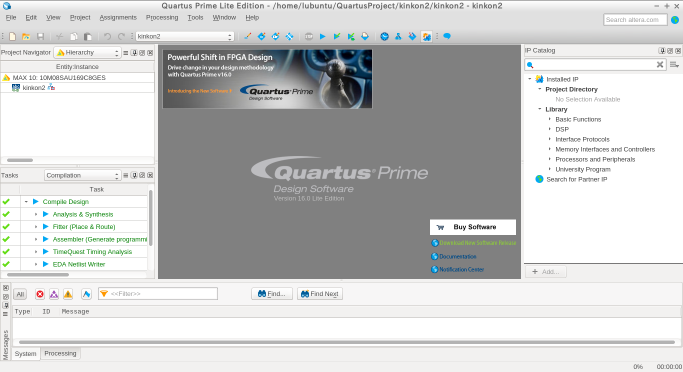Click the Stop Processing toolbar icon
The image size is (683, 372).
coord(309,37)
